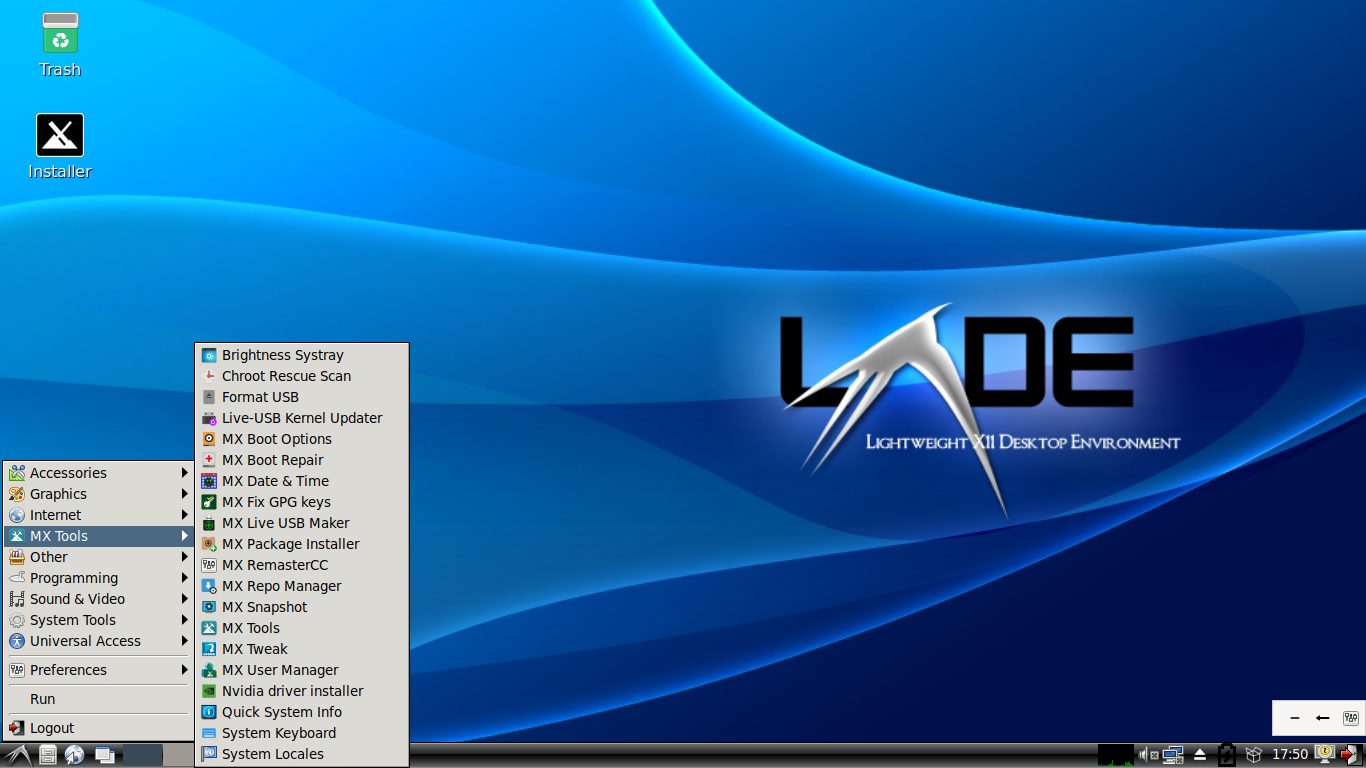
Task: Expand the Graphics submenu arrow
Action: [x=185, y=494]
